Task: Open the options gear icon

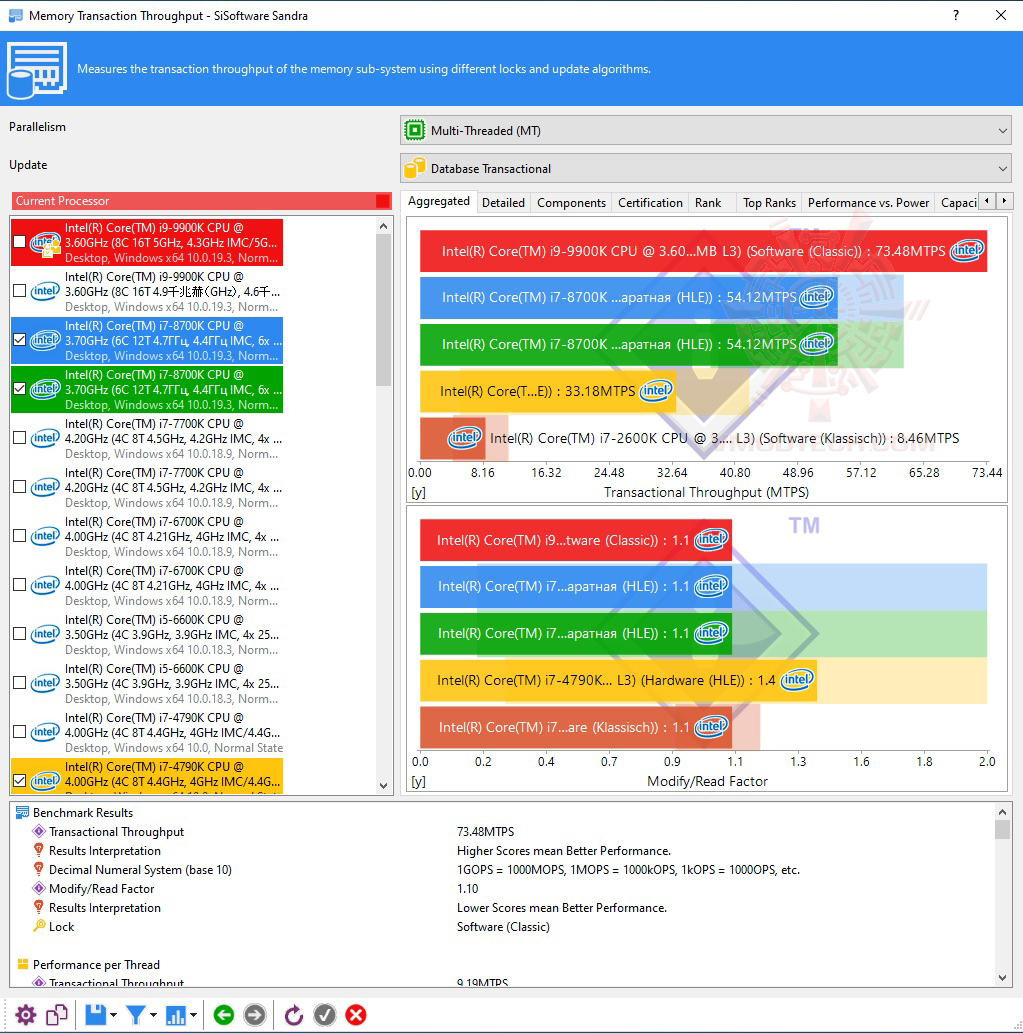Action: tap(26, 1015)
